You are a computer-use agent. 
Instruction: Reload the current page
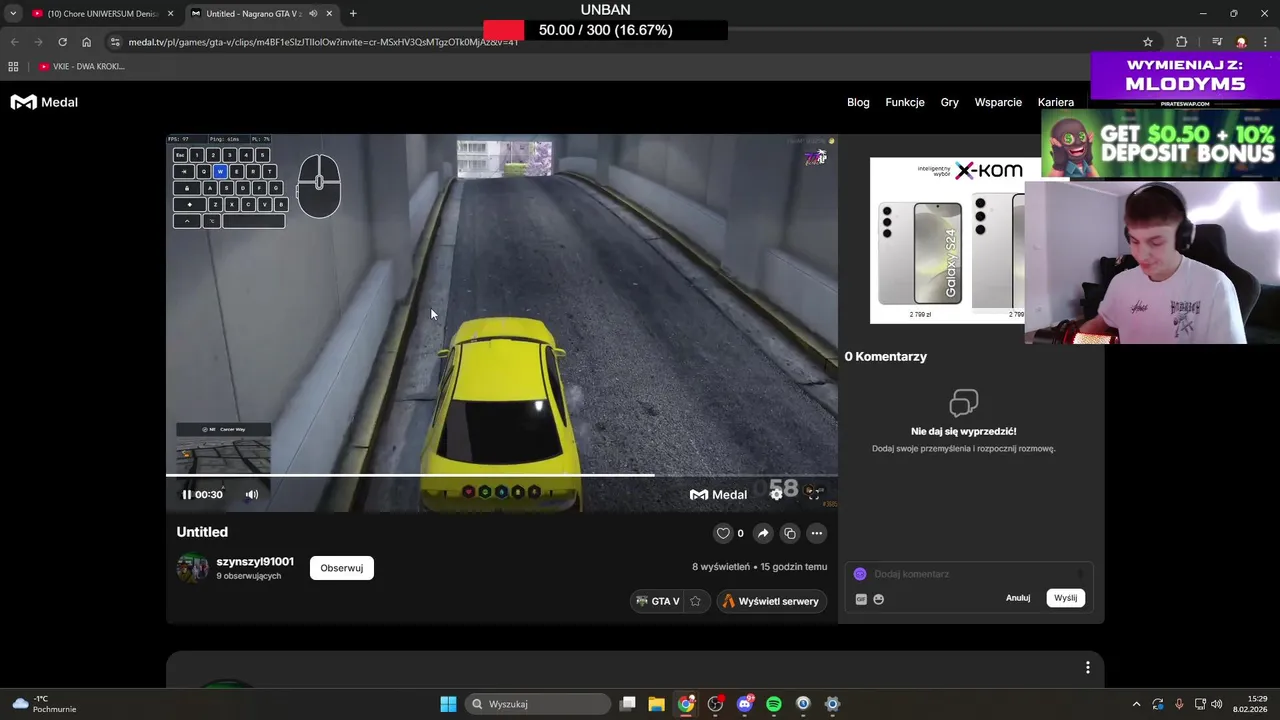pyautogui.click(x=62, y=42)
